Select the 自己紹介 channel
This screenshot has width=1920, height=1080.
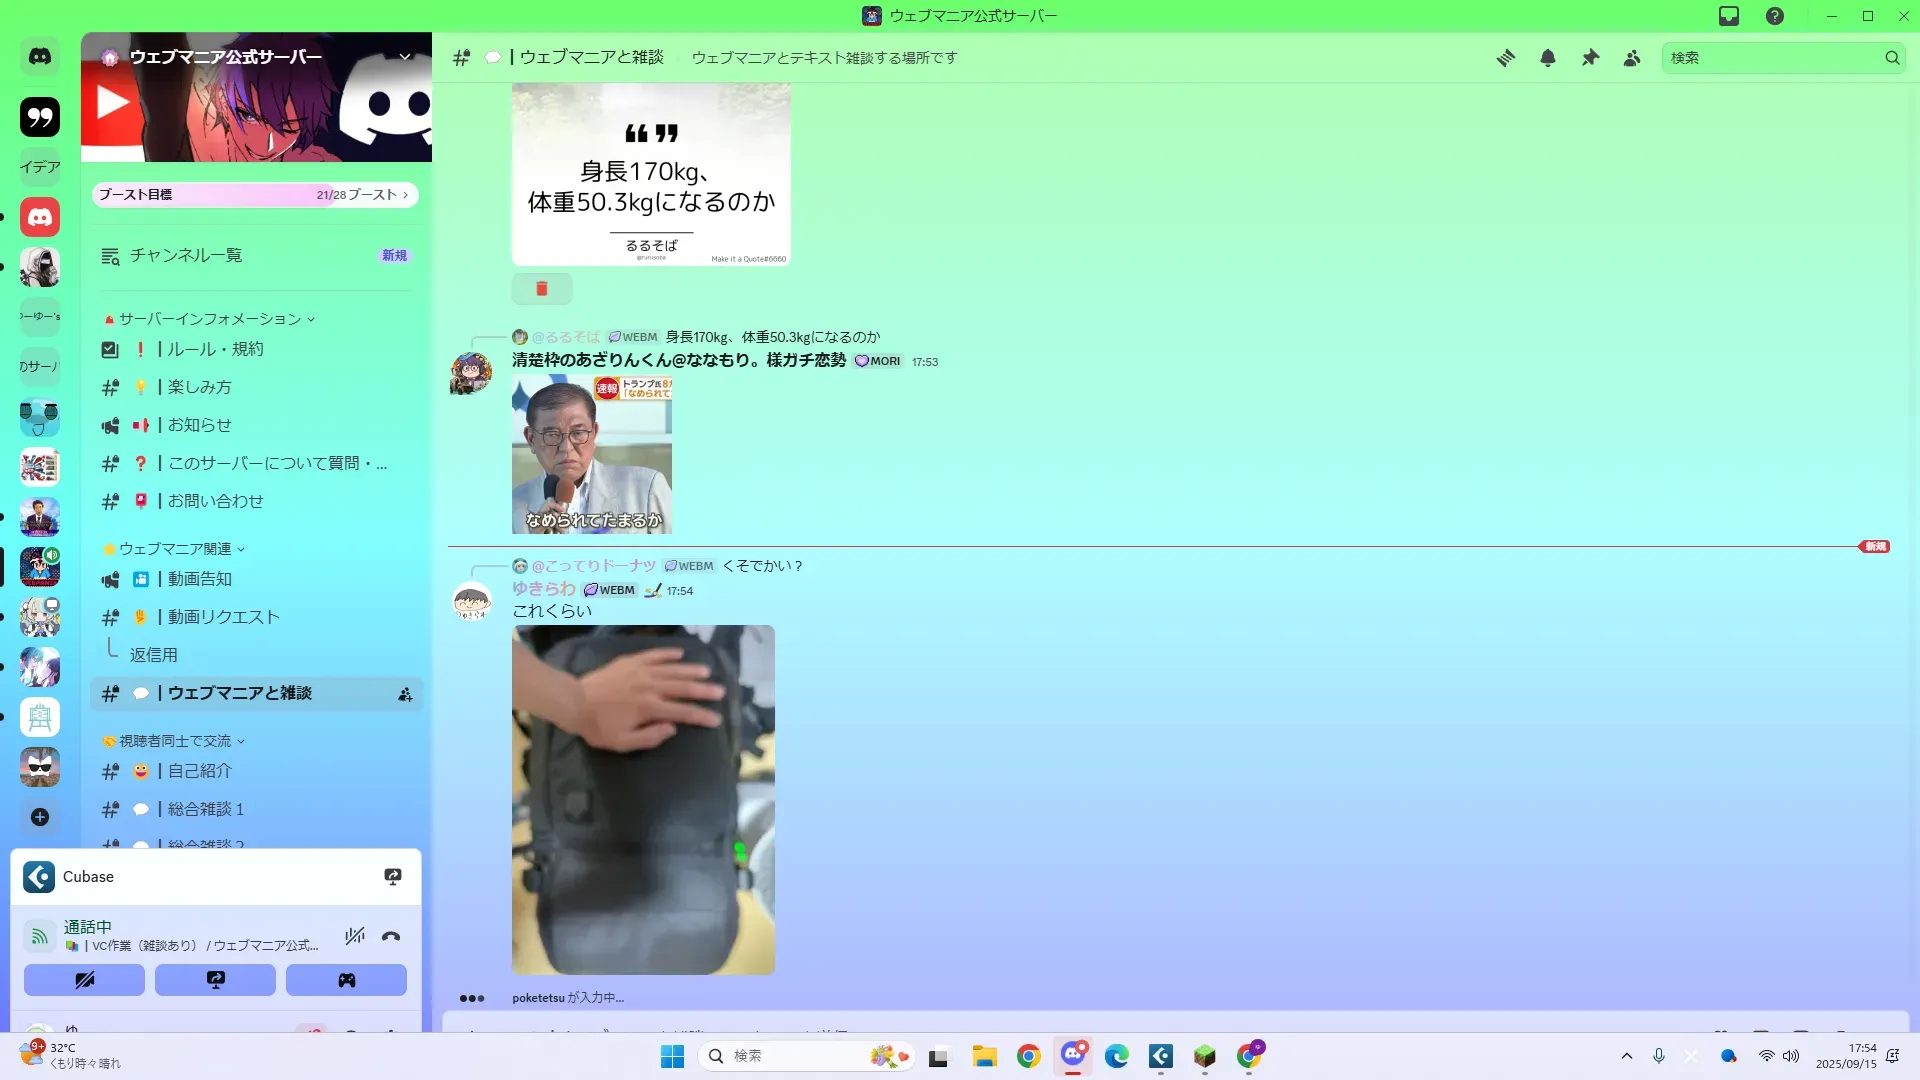(x=199, y=771)
